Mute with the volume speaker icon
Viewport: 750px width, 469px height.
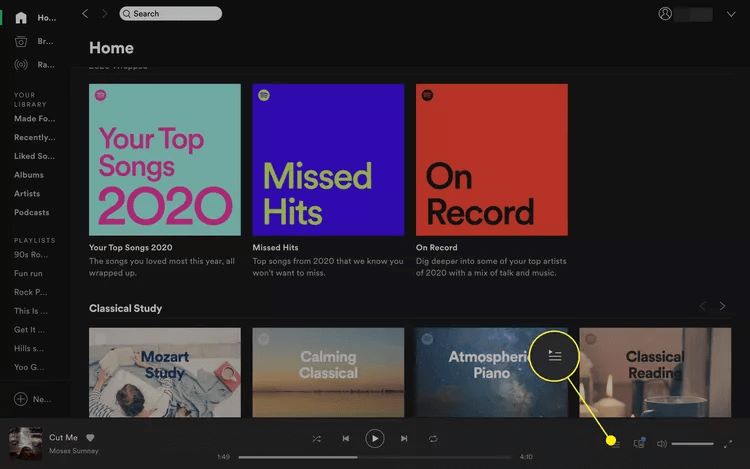(x=662, y=444)
